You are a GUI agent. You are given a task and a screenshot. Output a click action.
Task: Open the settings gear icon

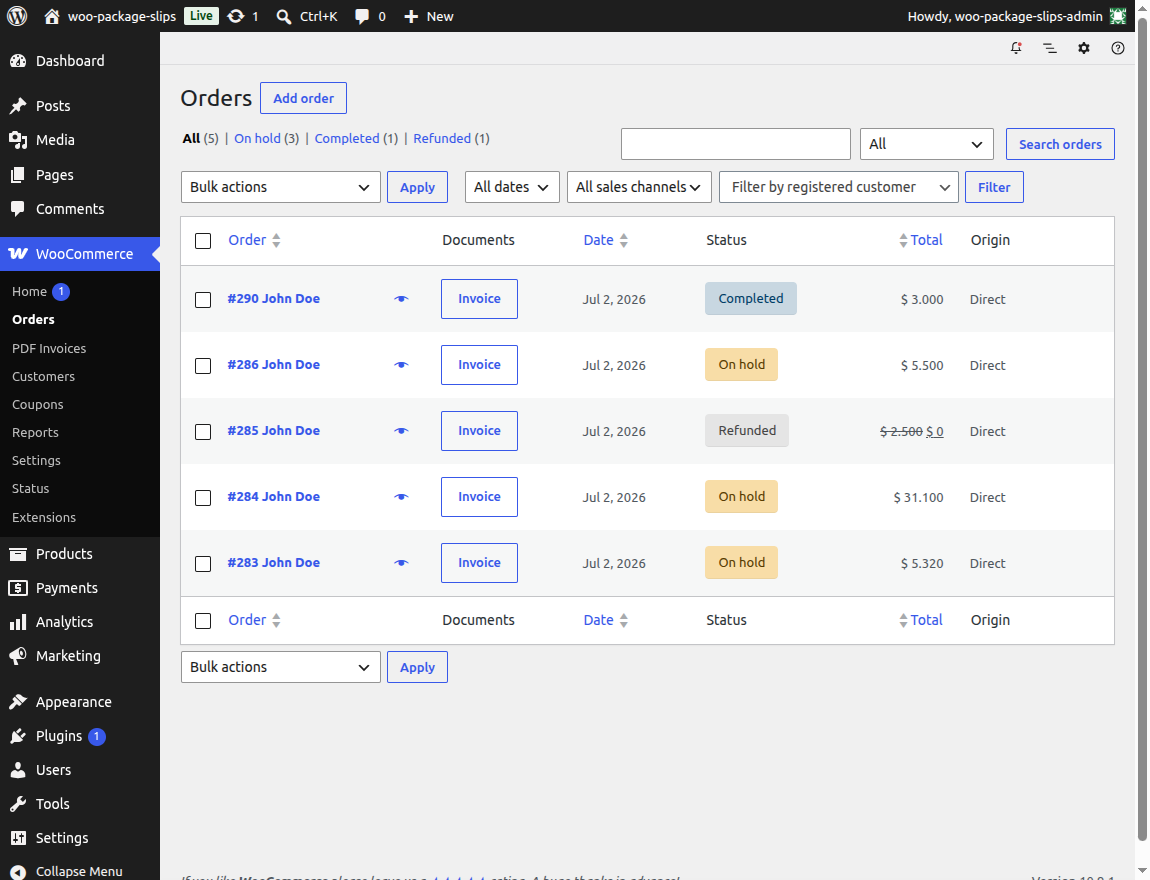click(1084, 48)
